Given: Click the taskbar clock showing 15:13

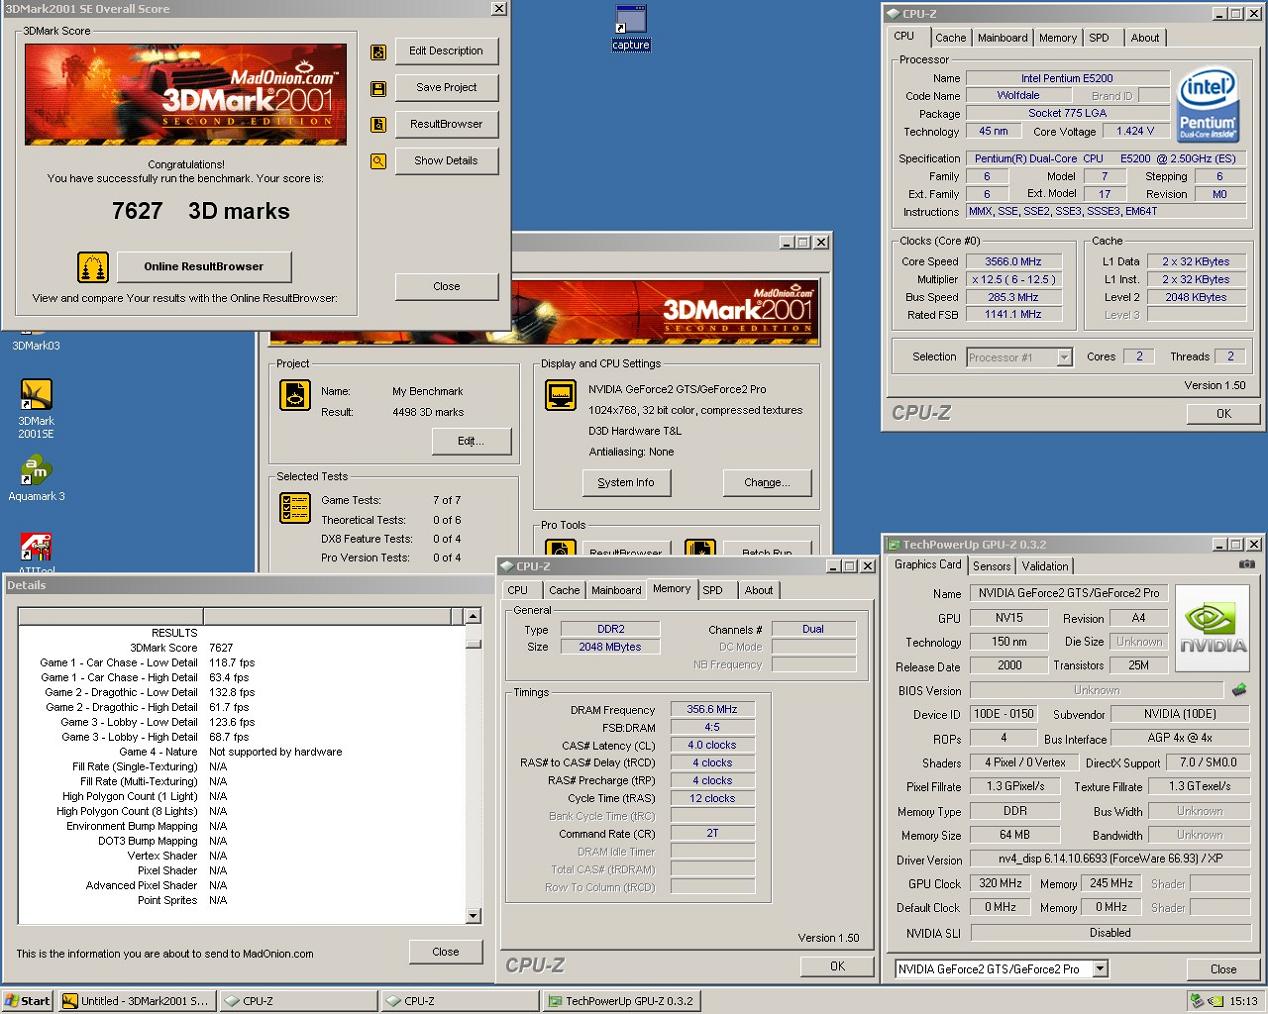Looking at the screenshot, I should point(1244,1001).
